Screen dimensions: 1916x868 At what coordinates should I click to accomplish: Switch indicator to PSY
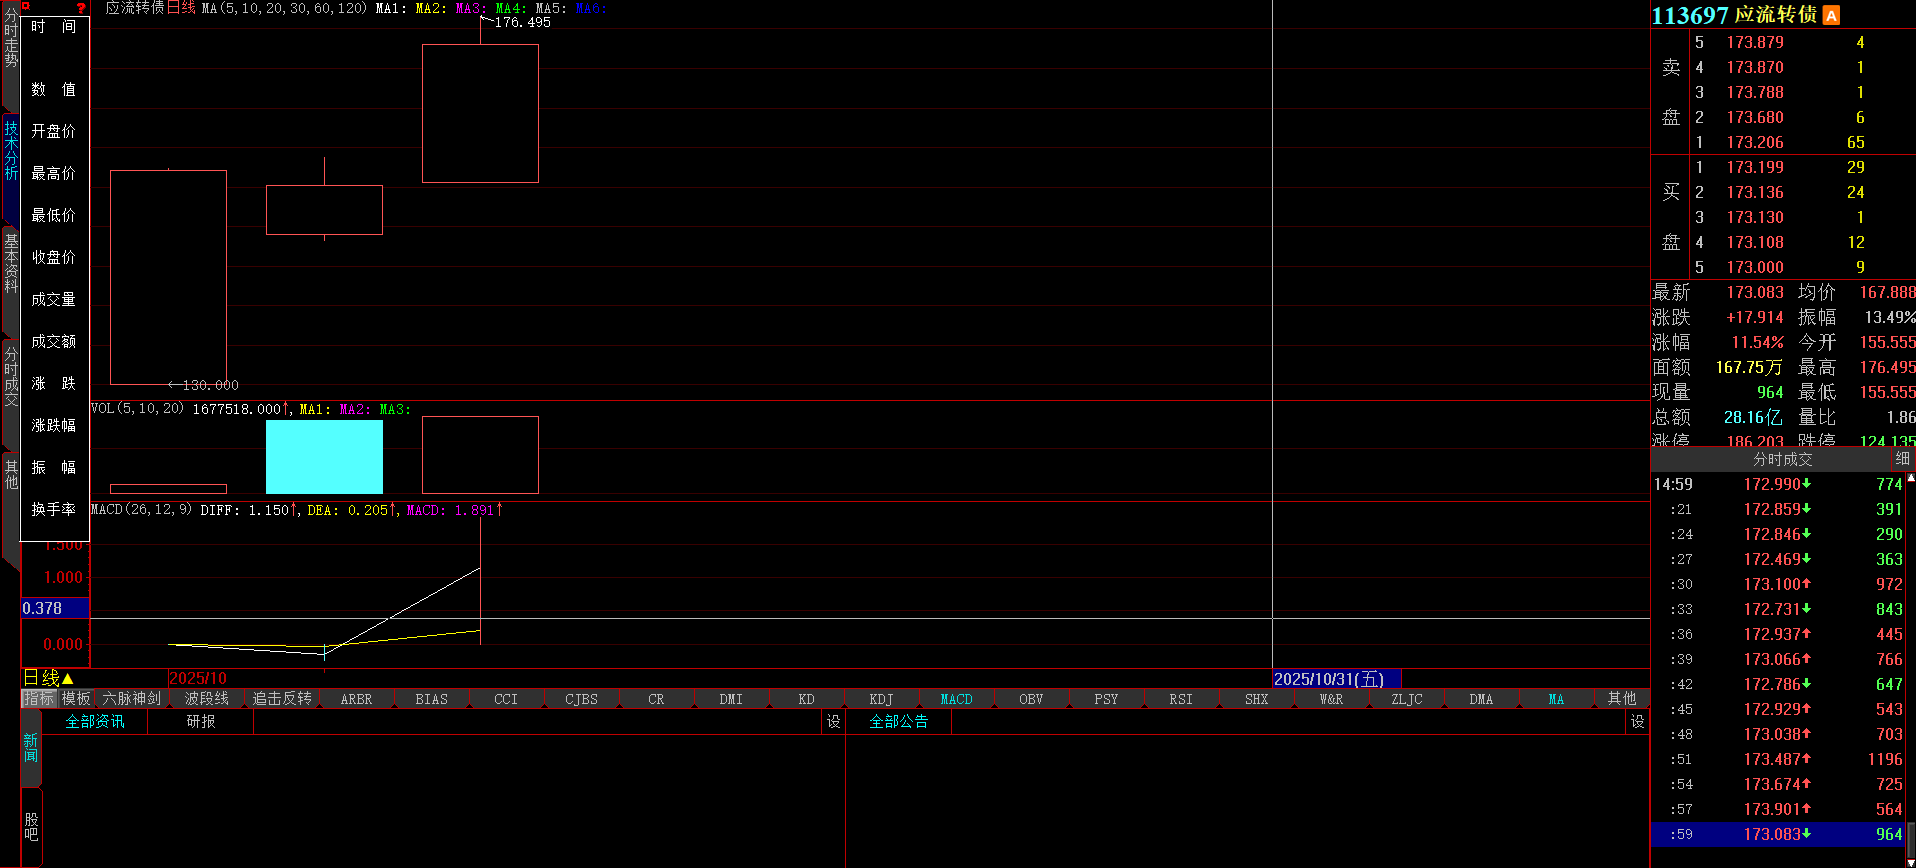click(1107, 699)
